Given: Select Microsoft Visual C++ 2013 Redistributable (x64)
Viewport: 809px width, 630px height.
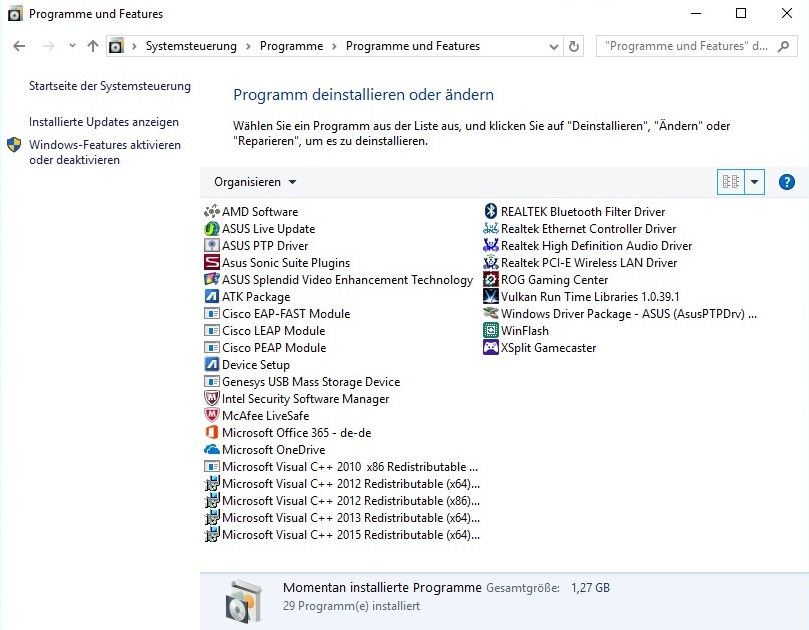Looking at the screenshot, I should pos(342,518).
